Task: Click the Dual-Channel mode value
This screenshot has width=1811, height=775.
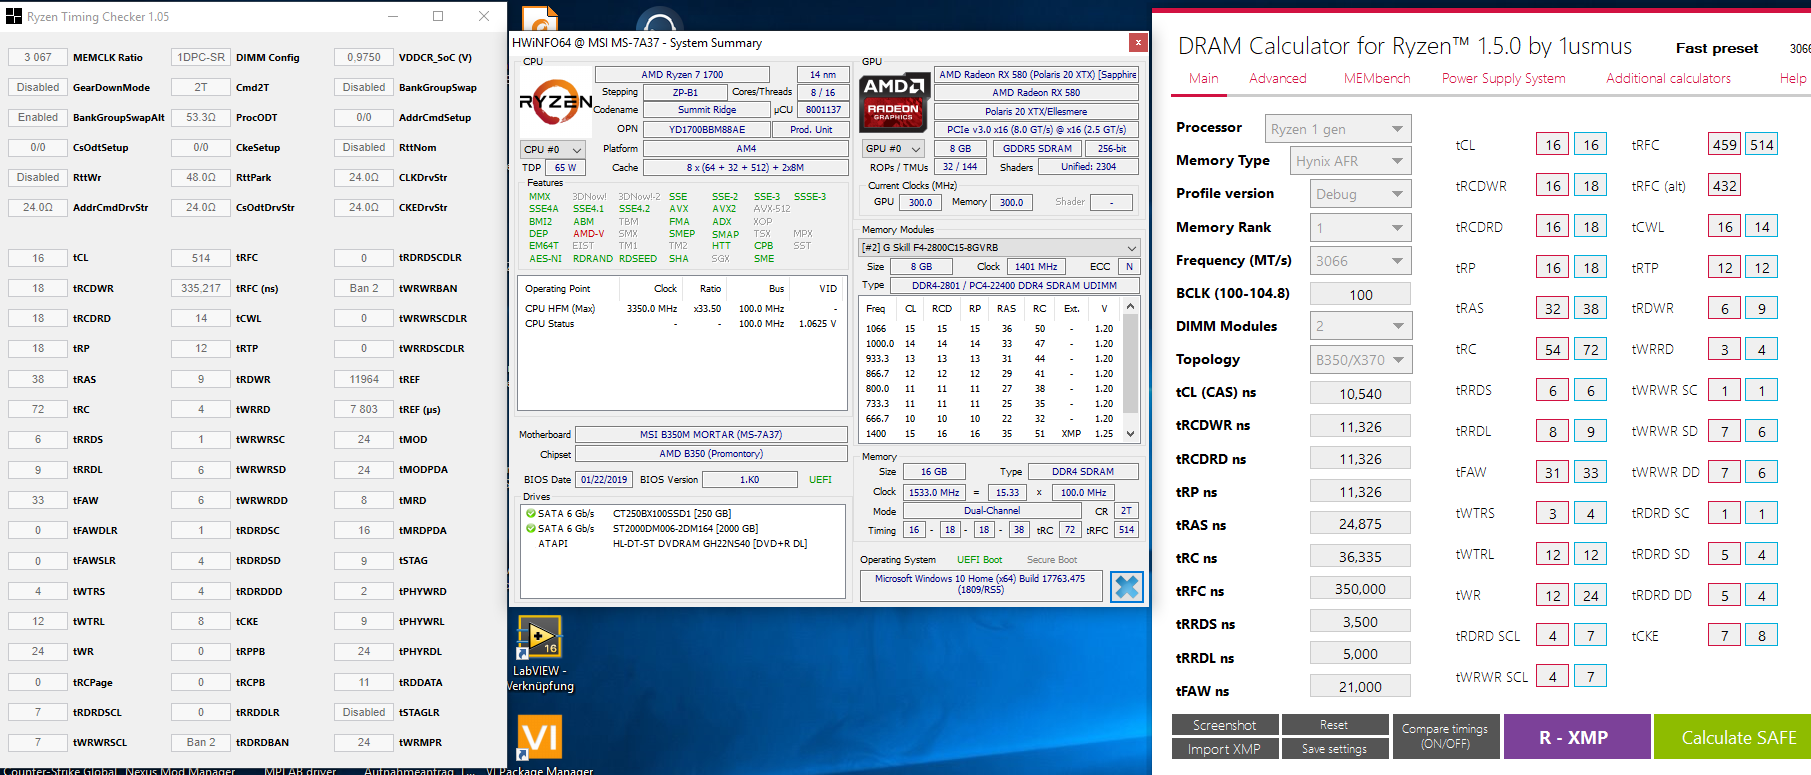Action: pos(992,511)
